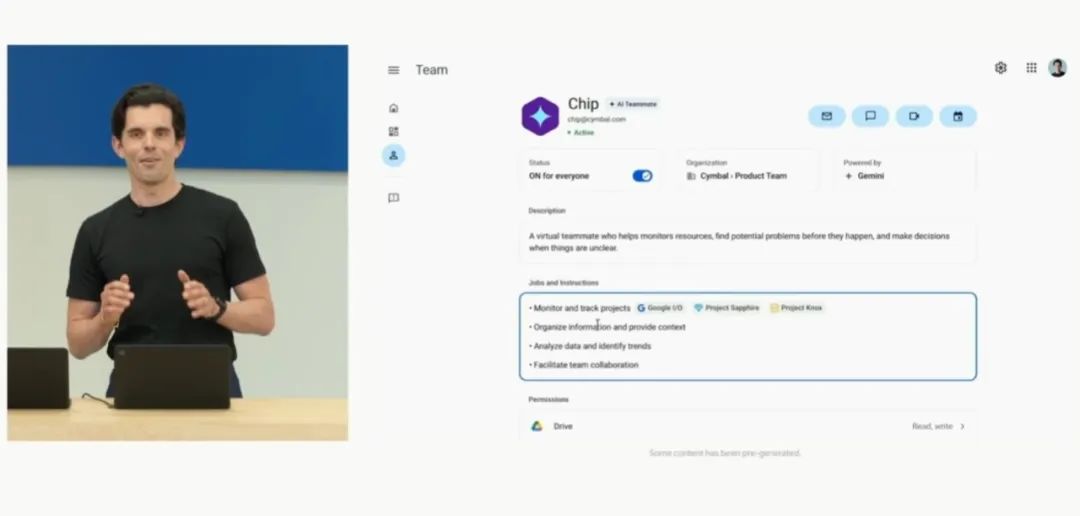1080x516 pixels.
Task: Open the Project Sapphire chip
Action: tap(726, 308)
